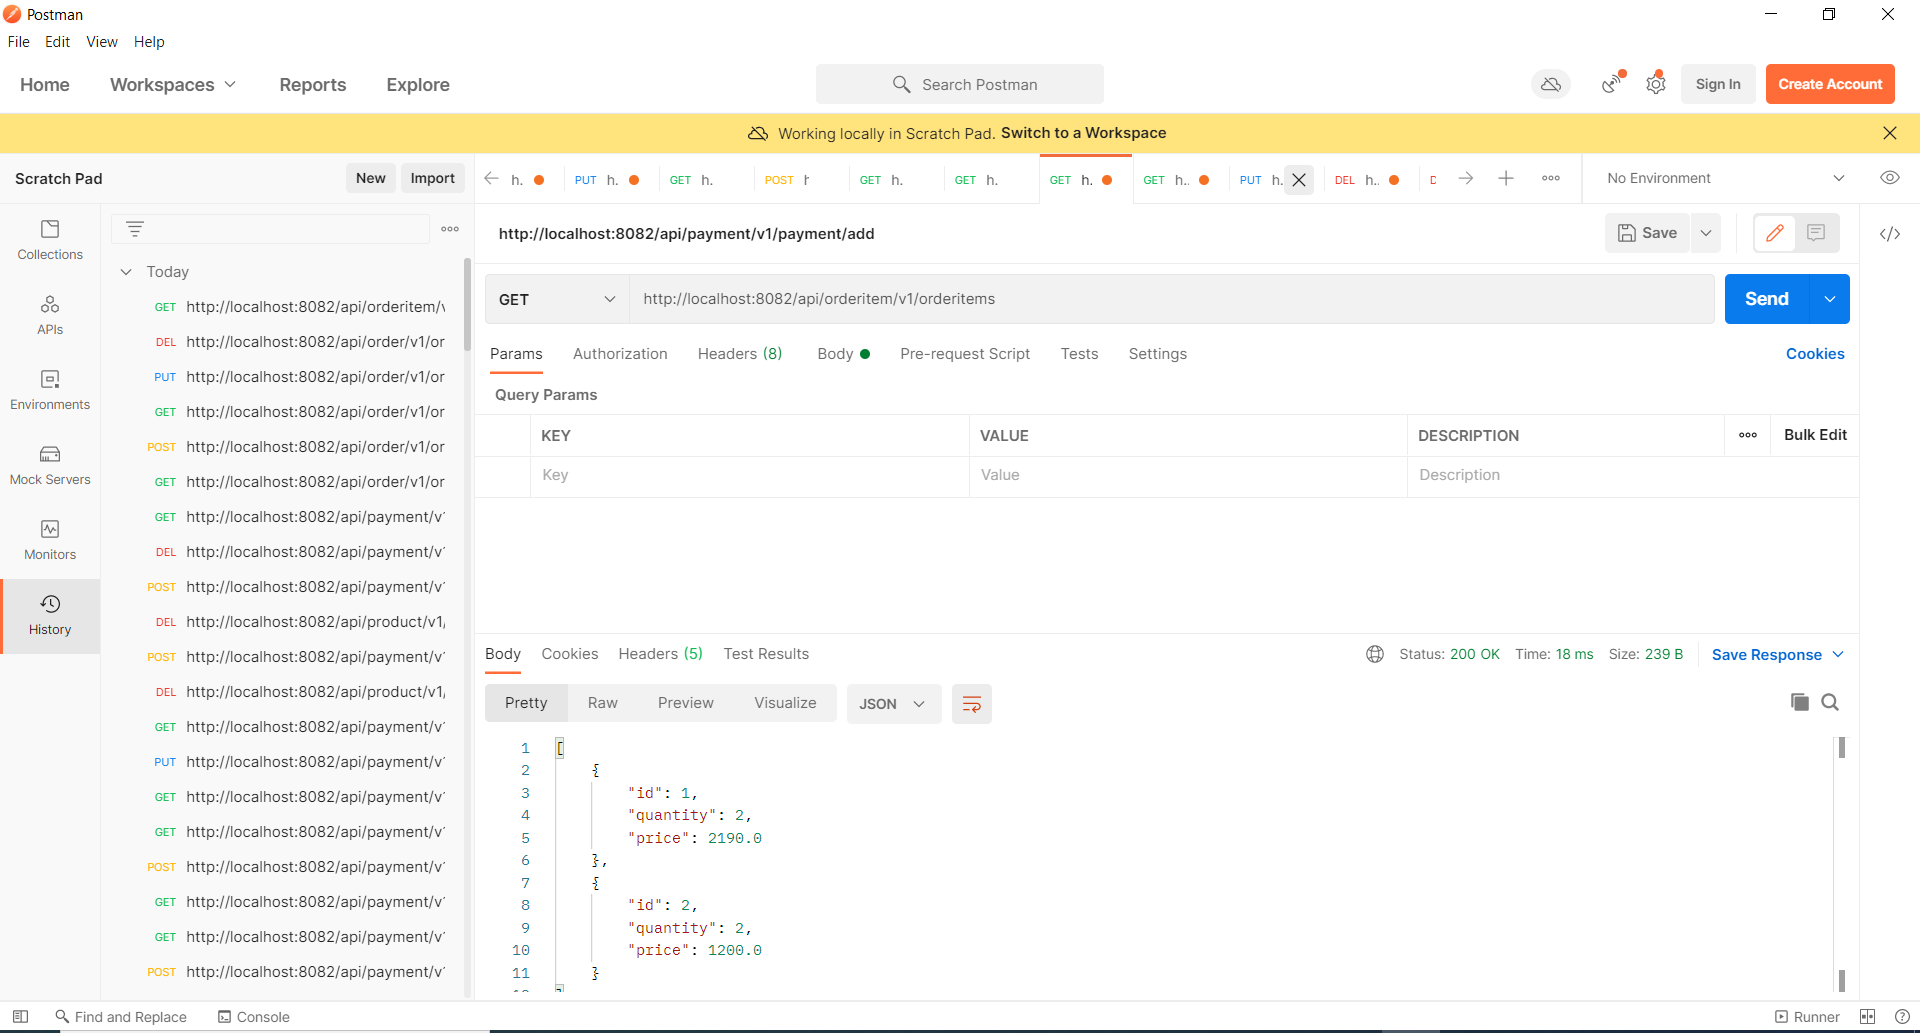This screenshot has height=1033, width=1920.
Task: Close the Scratch Pad yellow banner
Action: pyautogui.click(x=1889, y=133)
